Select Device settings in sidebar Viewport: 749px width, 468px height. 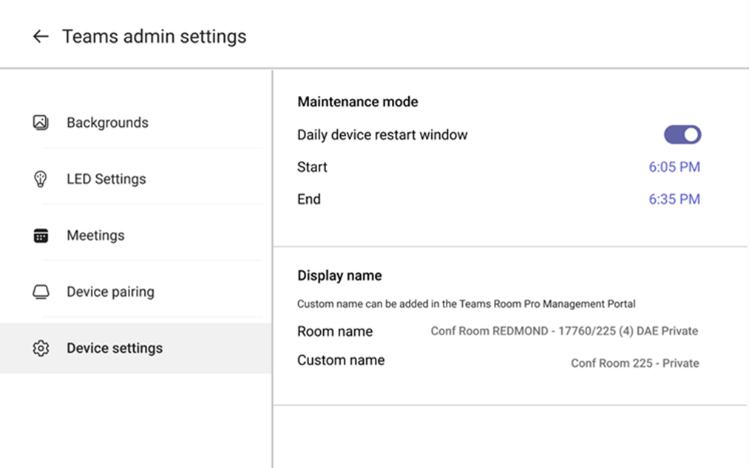click(x=114, y=349)
